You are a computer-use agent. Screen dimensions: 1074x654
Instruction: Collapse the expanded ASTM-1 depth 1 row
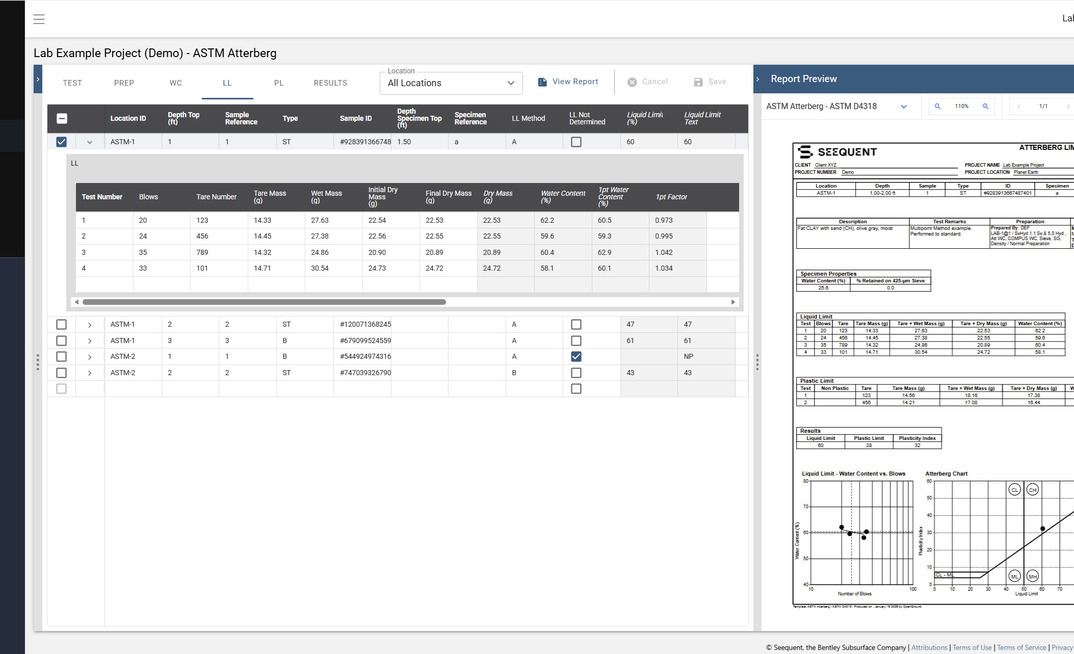(x=90, y=142)
